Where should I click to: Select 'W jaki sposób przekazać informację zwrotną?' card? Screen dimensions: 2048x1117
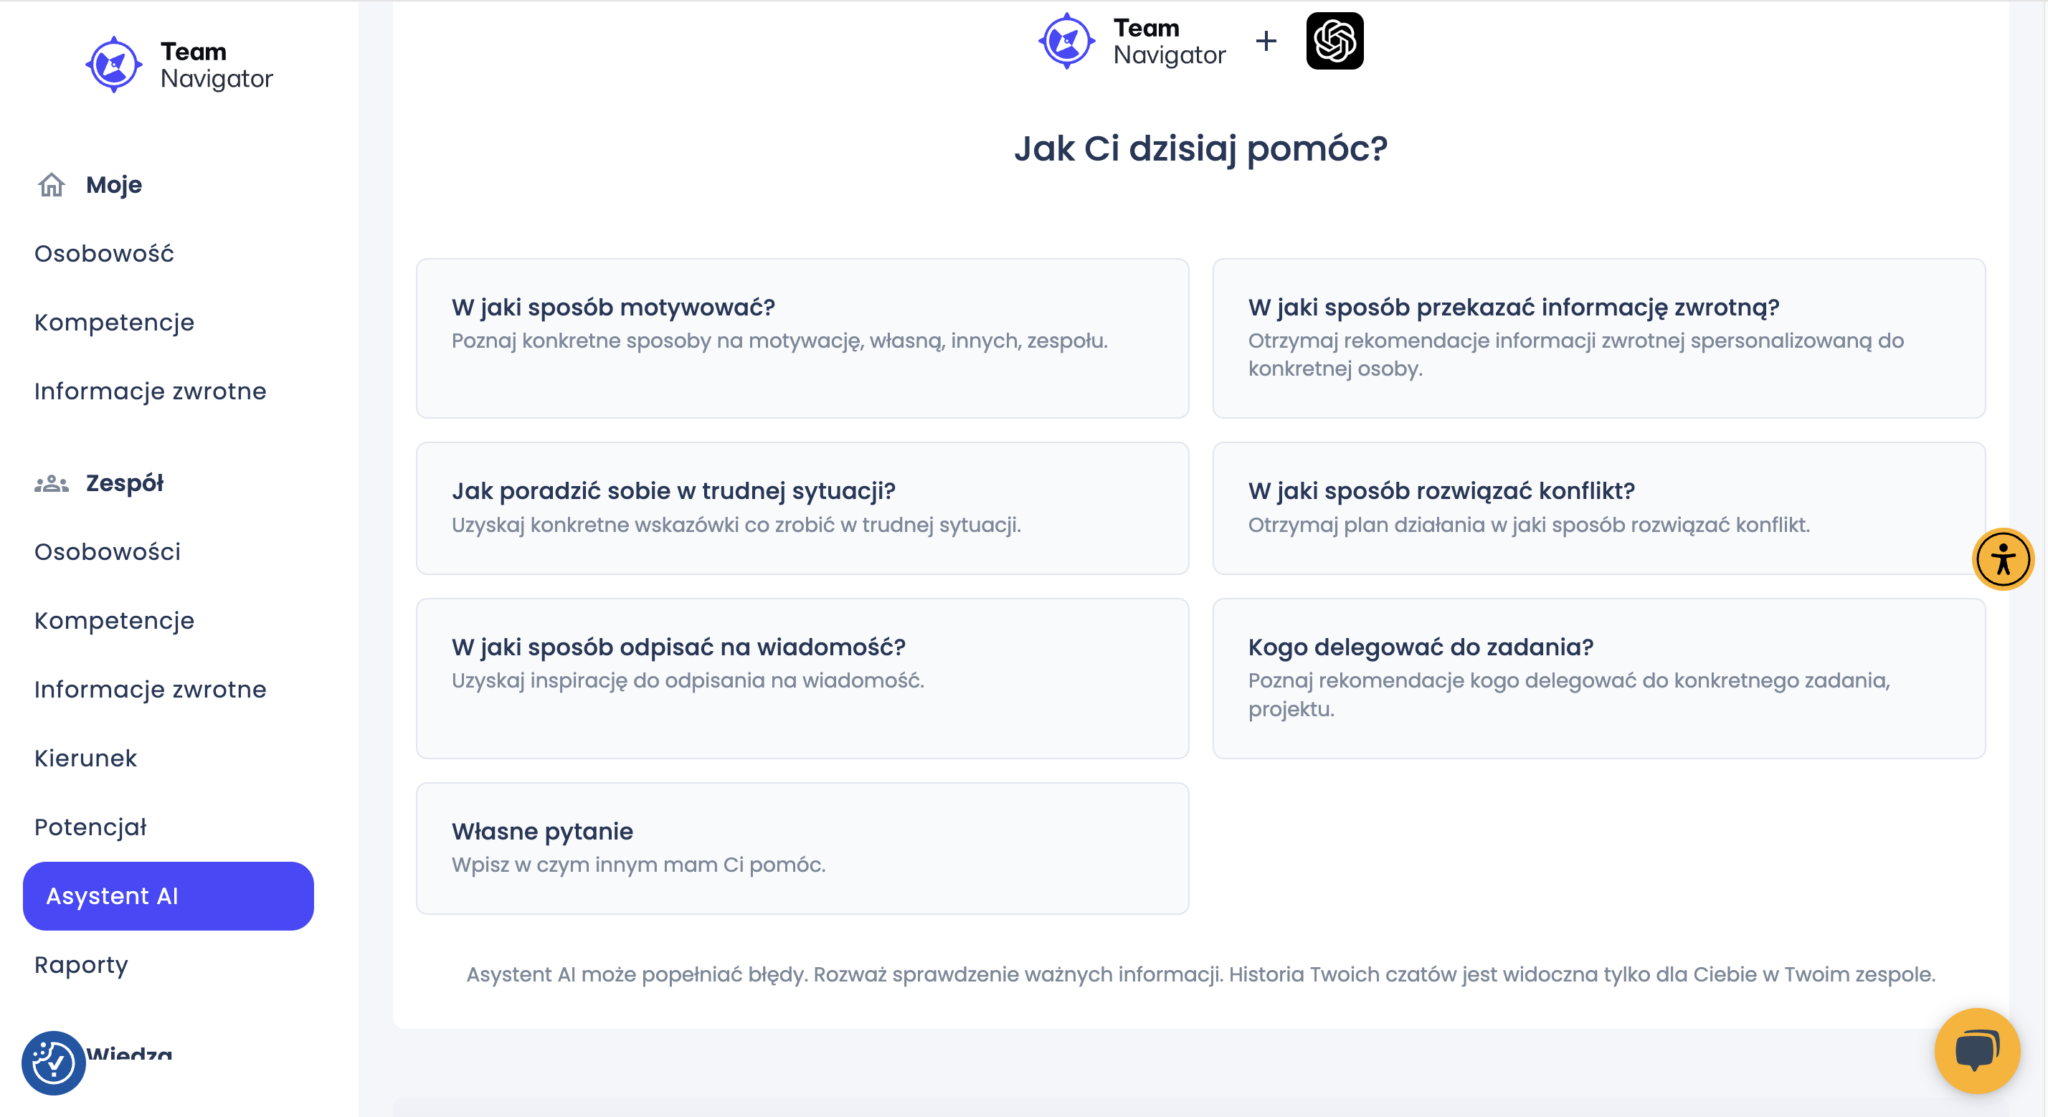click(1598, 338)
